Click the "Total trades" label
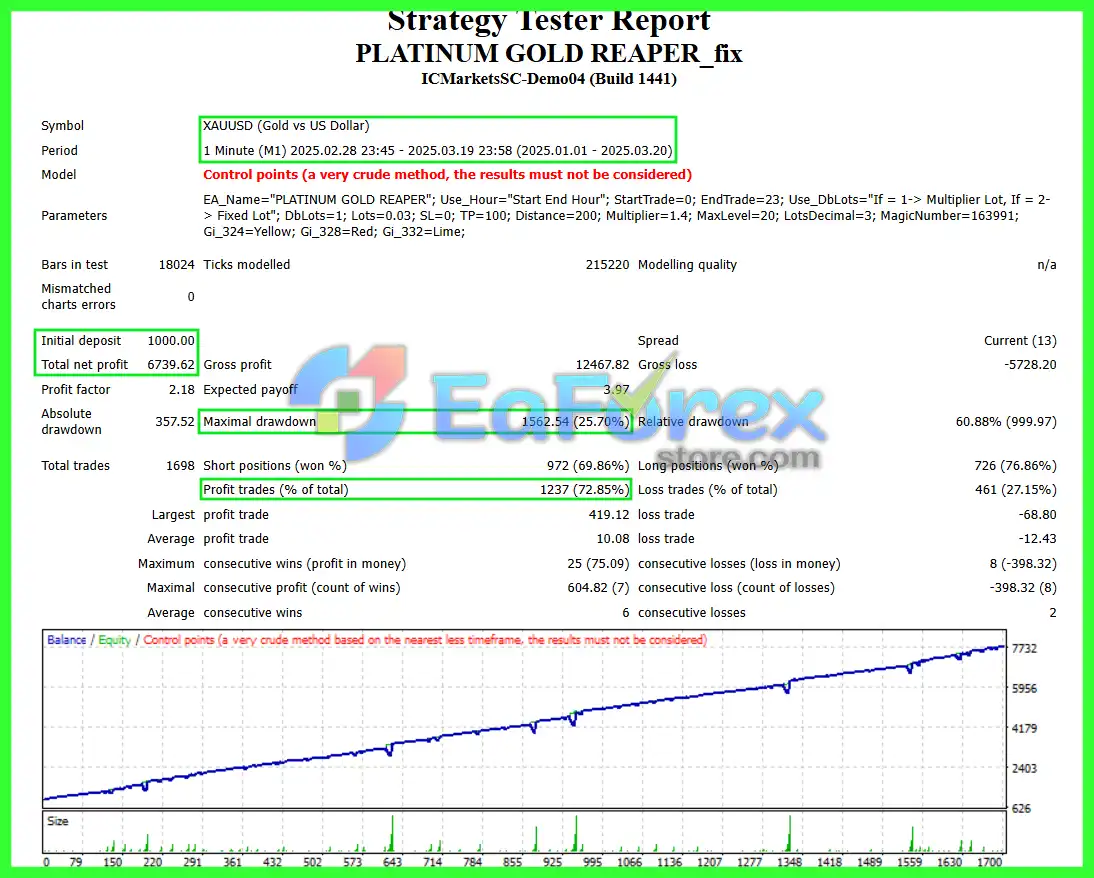The width and height of the screenshot is (1094, 878). click(75, 466)
